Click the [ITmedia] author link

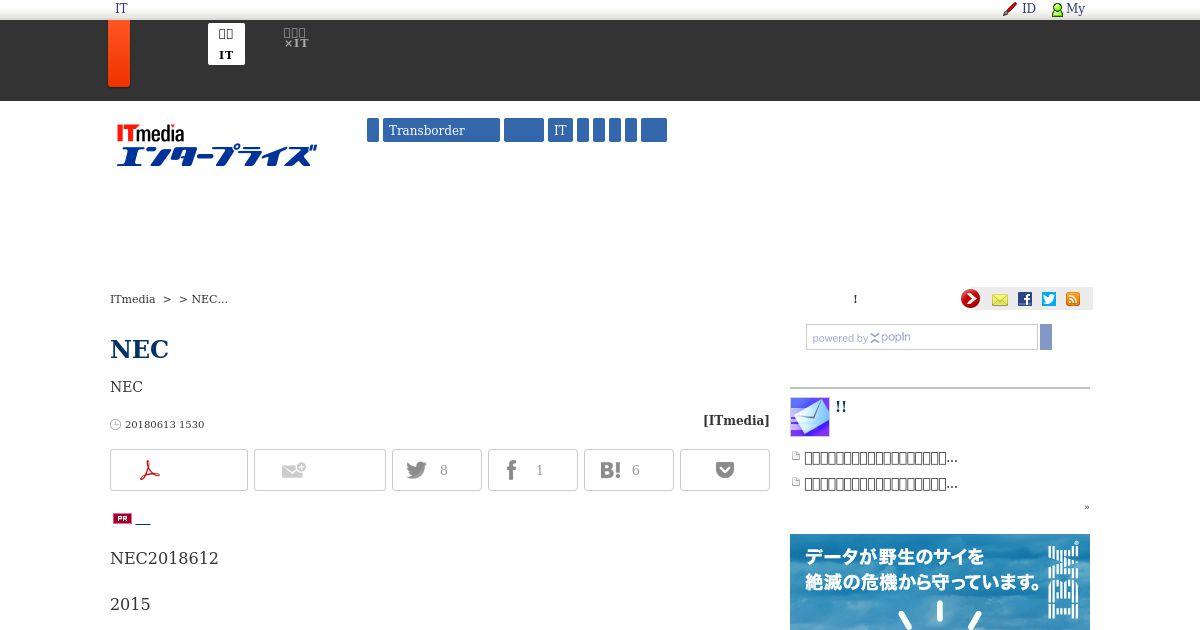736,420
